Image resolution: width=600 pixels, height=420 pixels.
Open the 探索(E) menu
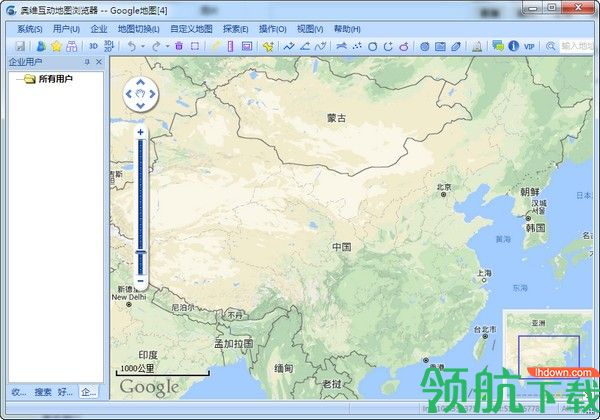(x=236, y=29)
